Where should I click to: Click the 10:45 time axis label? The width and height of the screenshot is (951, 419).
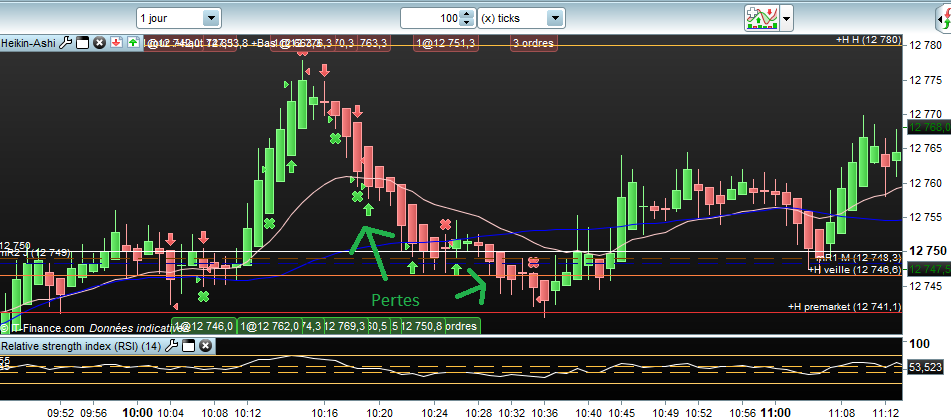click(x=622, y=413)
